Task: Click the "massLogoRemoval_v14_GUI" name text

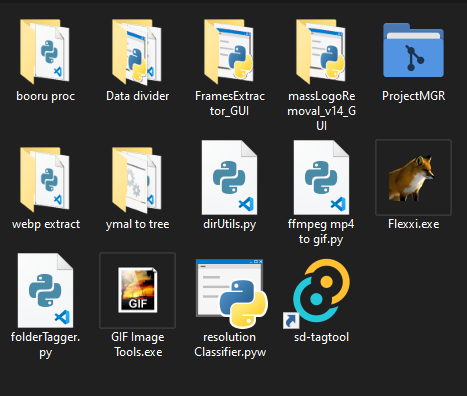Action: (x=321, y=111)
